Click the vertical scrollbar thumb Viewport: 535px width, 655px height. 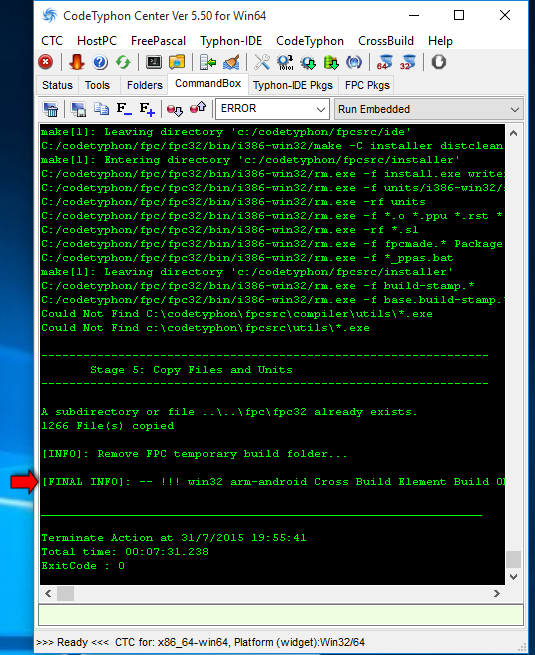(x=514, y=559)
